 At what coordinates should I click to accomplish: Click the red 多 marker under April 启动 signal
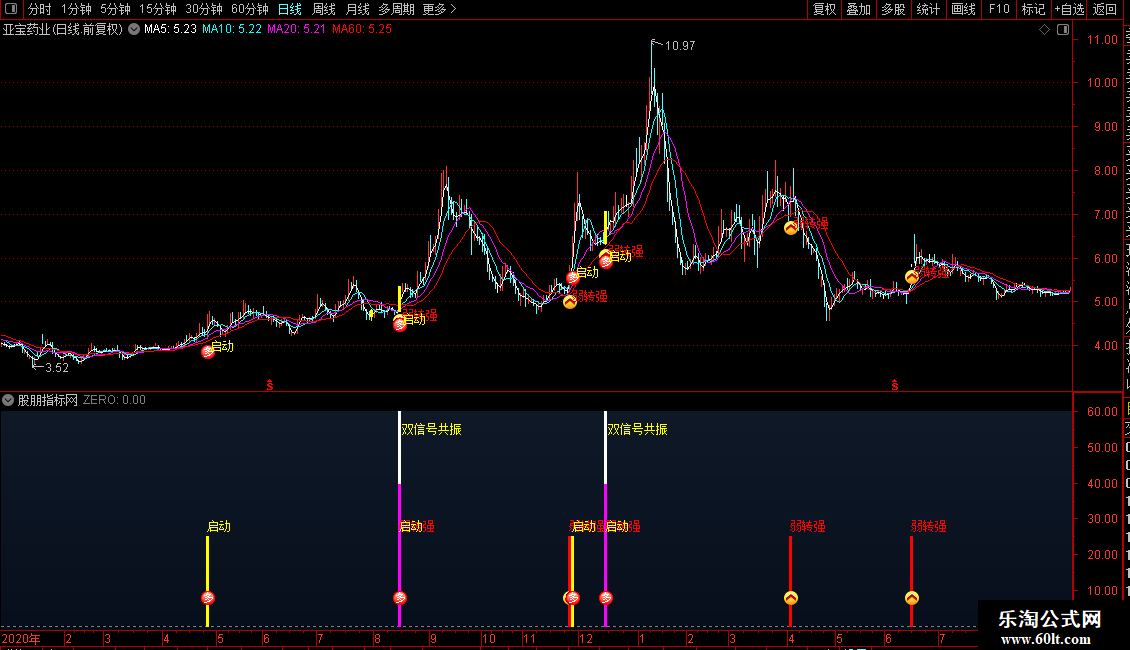tap(208, 597)
